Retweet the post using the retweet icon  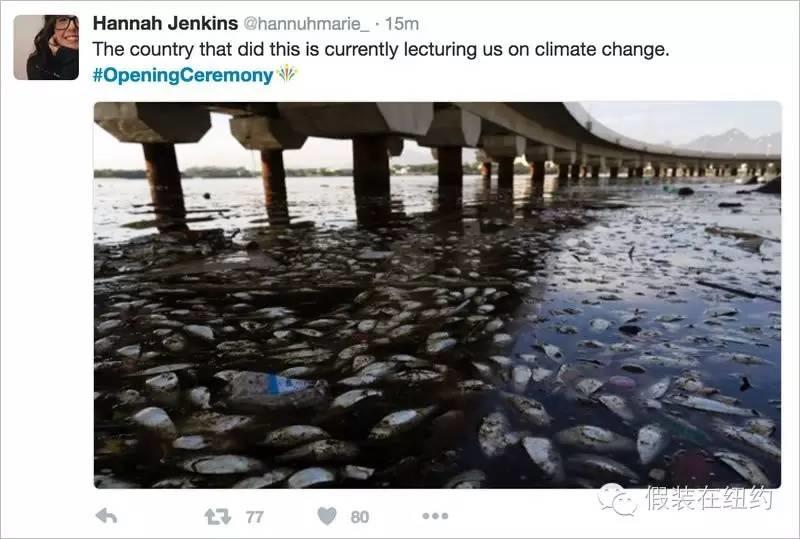[x=217, y=516]
